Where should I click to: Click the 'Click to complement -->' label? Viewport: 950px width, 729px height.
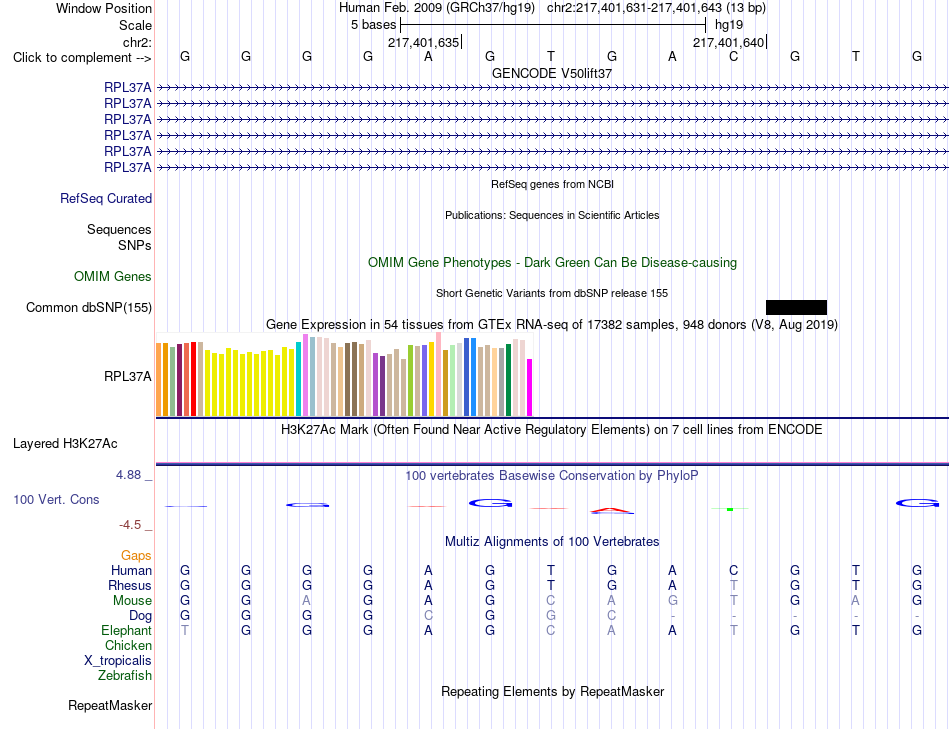pos(82,58)
